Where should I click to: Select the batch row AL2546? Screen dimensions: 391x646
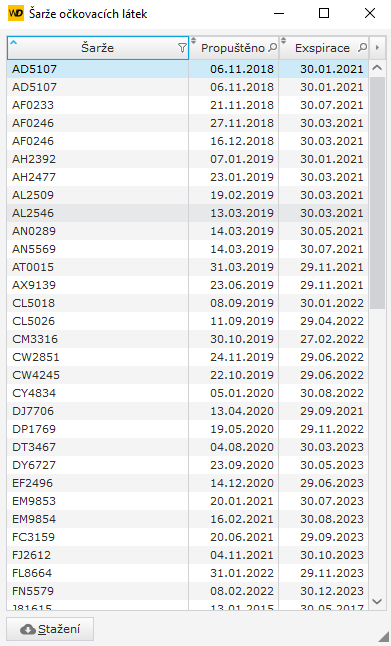[187, 213]
